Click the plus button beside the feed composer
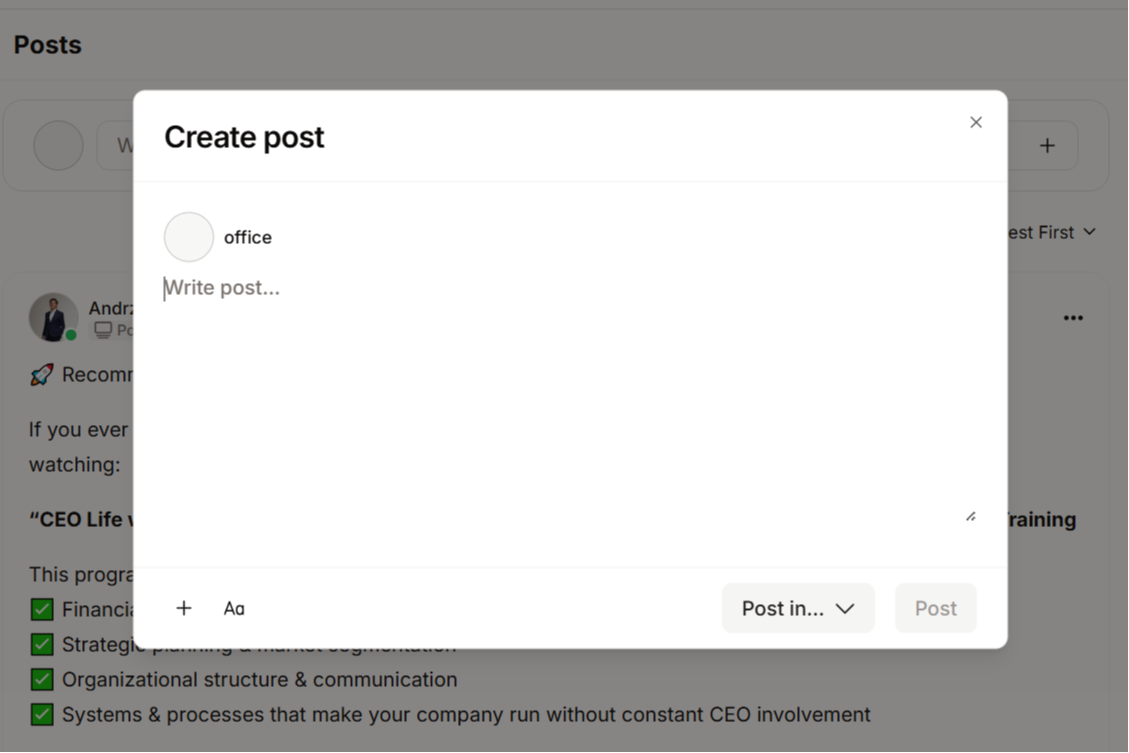This screenshot has width=1129, height=753. point(1047,146)
